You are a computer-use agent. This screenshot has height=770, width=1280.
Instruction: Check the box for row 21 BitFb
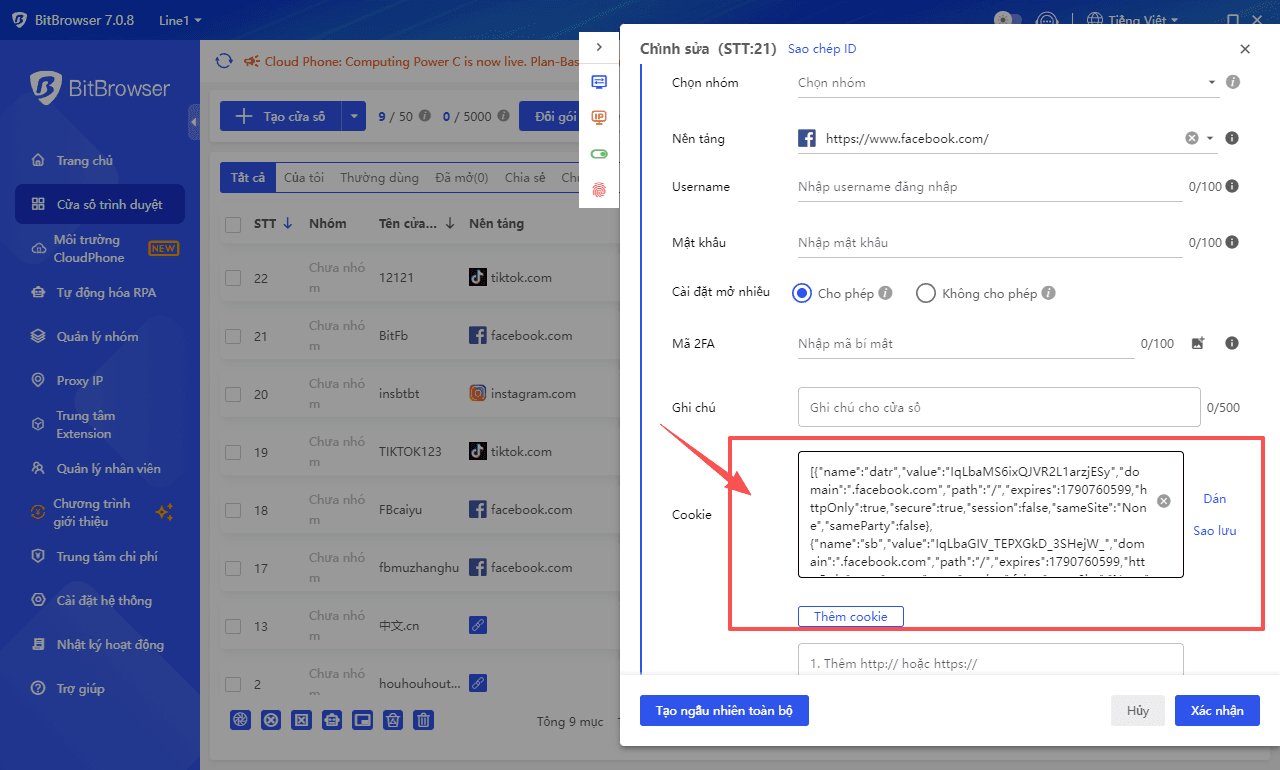pyautogui.click(x=233, y=336)
